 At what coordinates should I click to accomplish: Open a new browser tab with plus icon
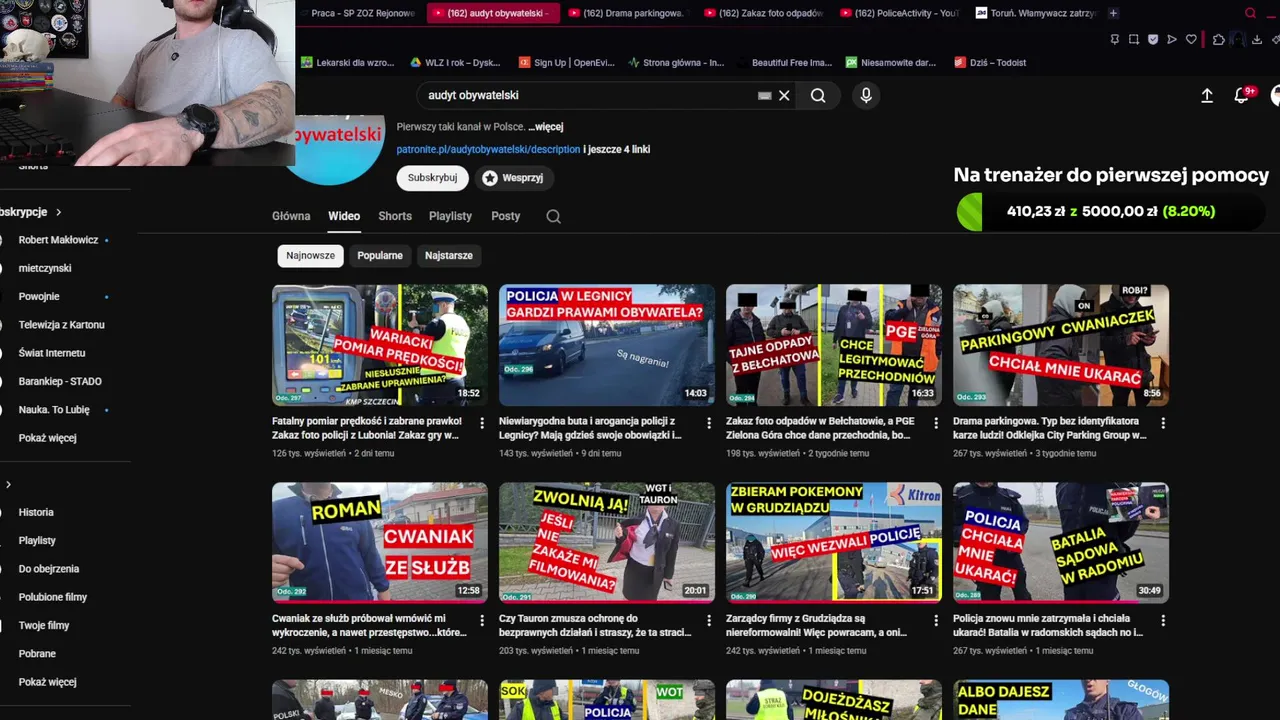click(1113, 13)
